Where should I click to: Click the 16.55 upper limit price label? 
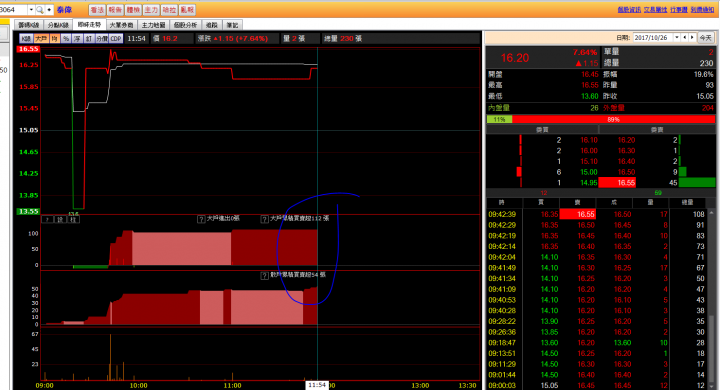pos(28,49)
